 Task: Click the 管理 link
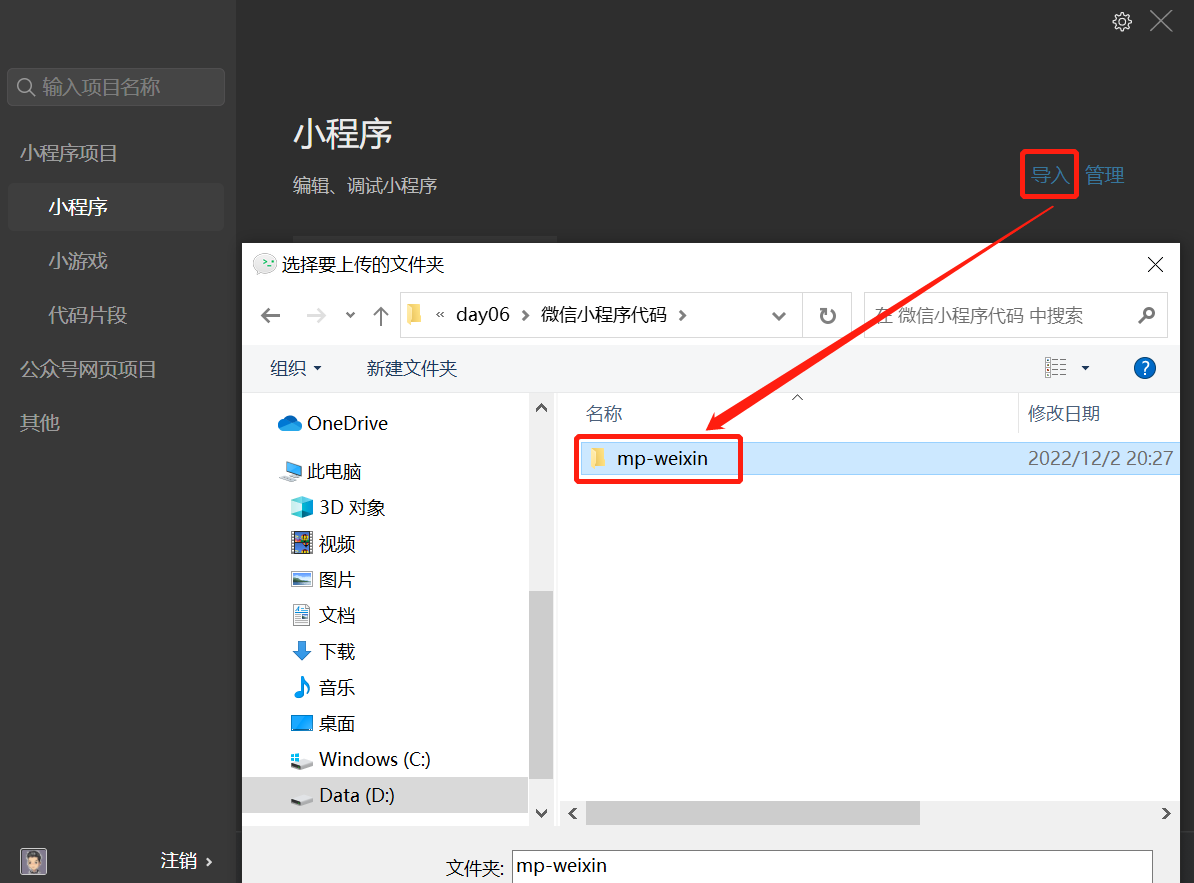point(1105,175)
